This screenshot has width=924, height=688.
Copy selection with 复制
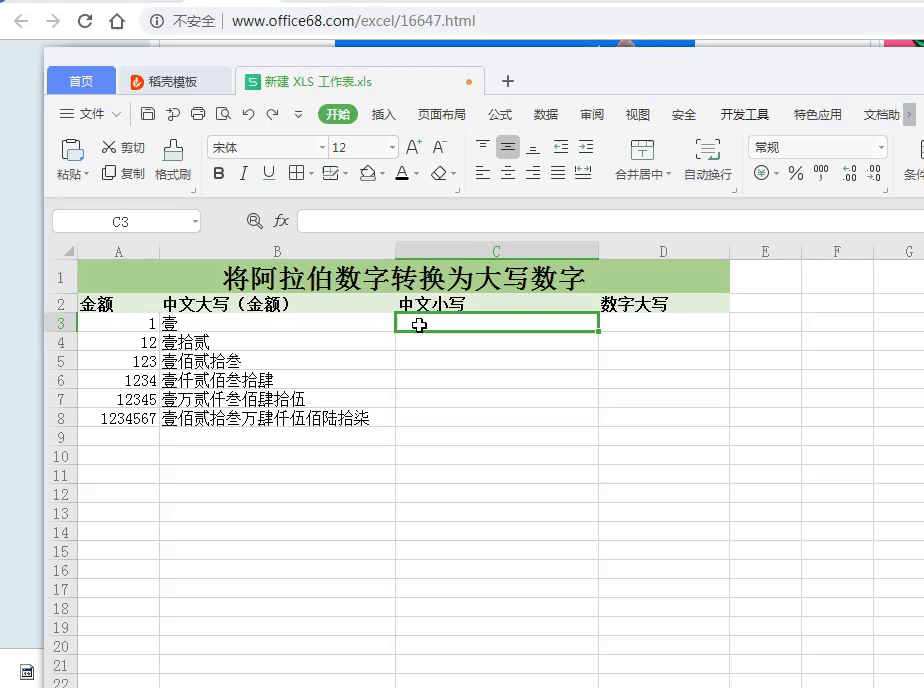pos(123,173)
